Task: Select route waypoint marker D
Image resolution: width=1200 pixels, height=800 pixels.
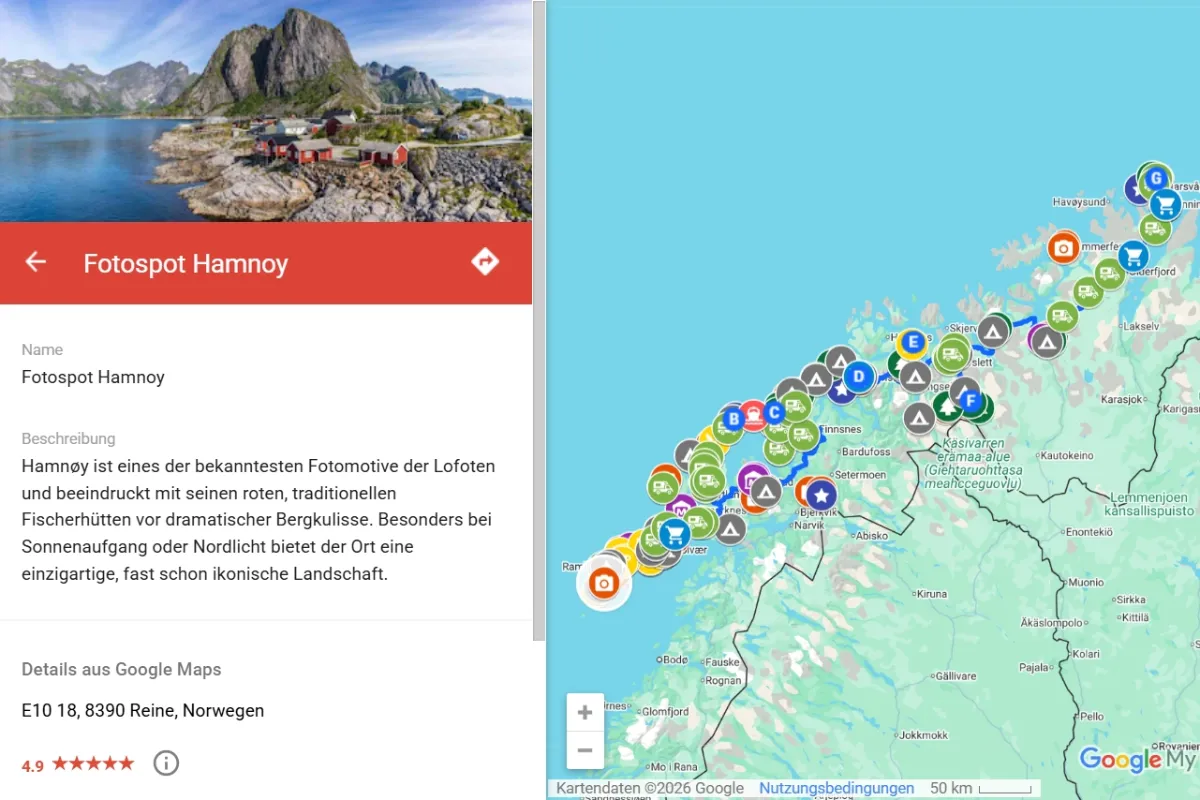Action: point(858,378)
